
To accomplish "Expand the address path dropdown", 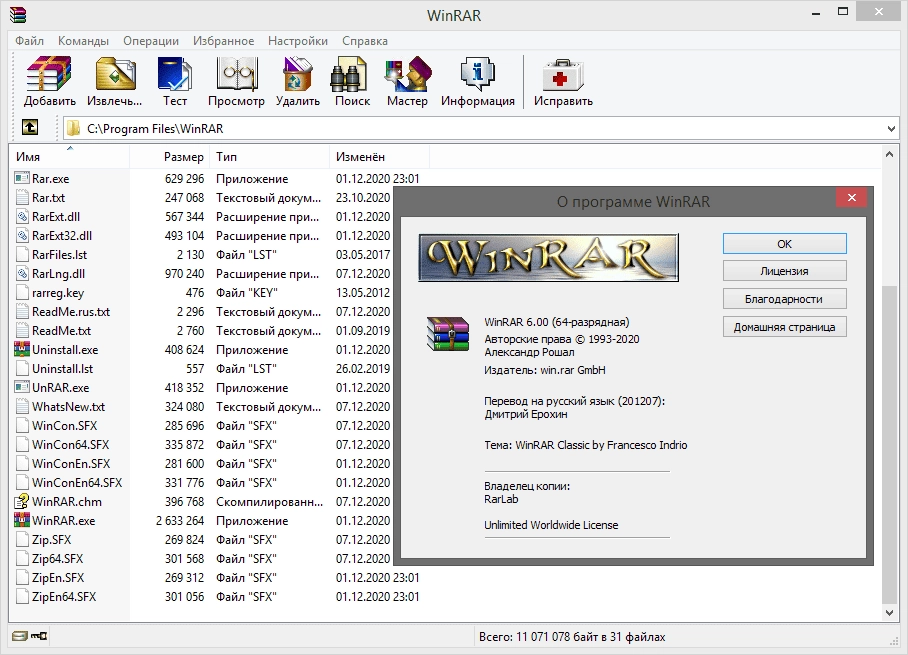I will point(891,129).
